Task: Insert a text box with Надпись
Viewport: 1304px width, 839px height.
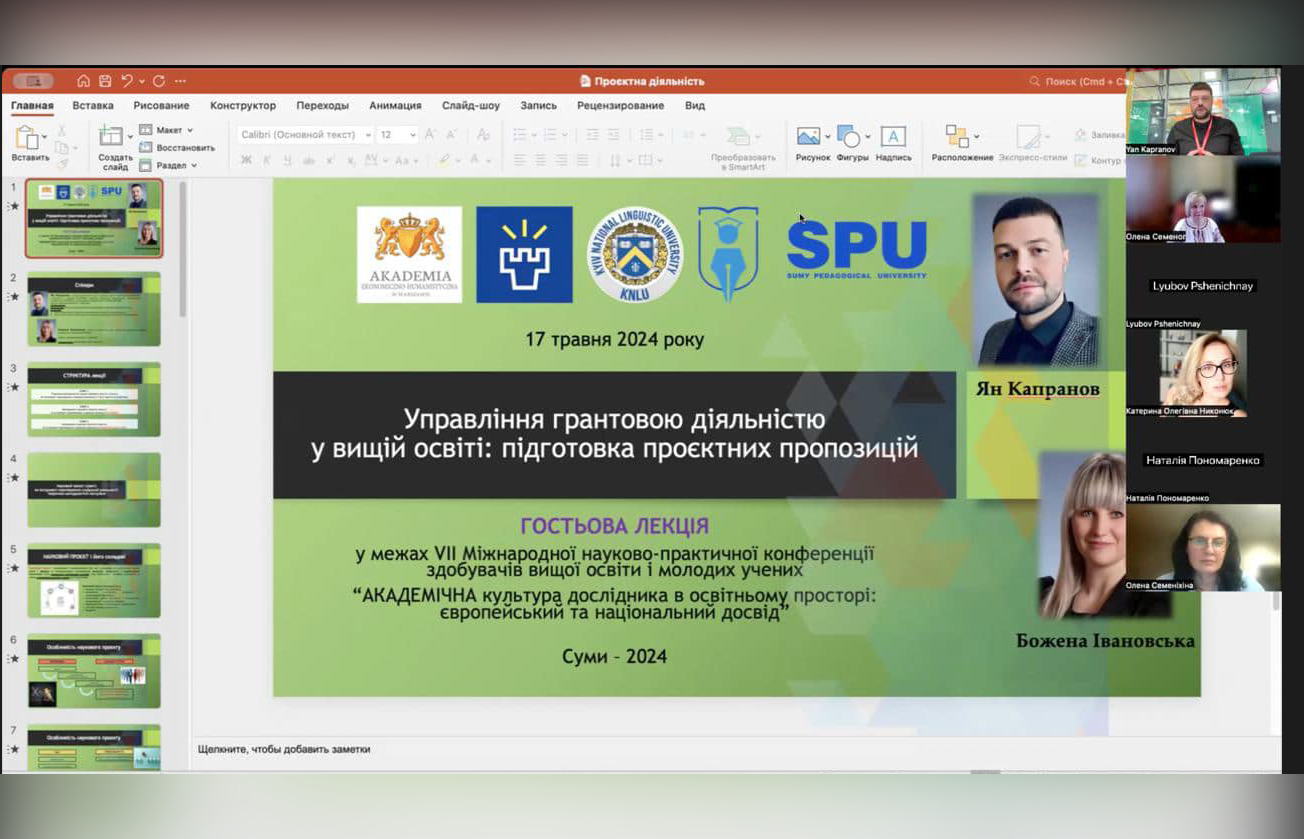Action: [x=893, y=137]
